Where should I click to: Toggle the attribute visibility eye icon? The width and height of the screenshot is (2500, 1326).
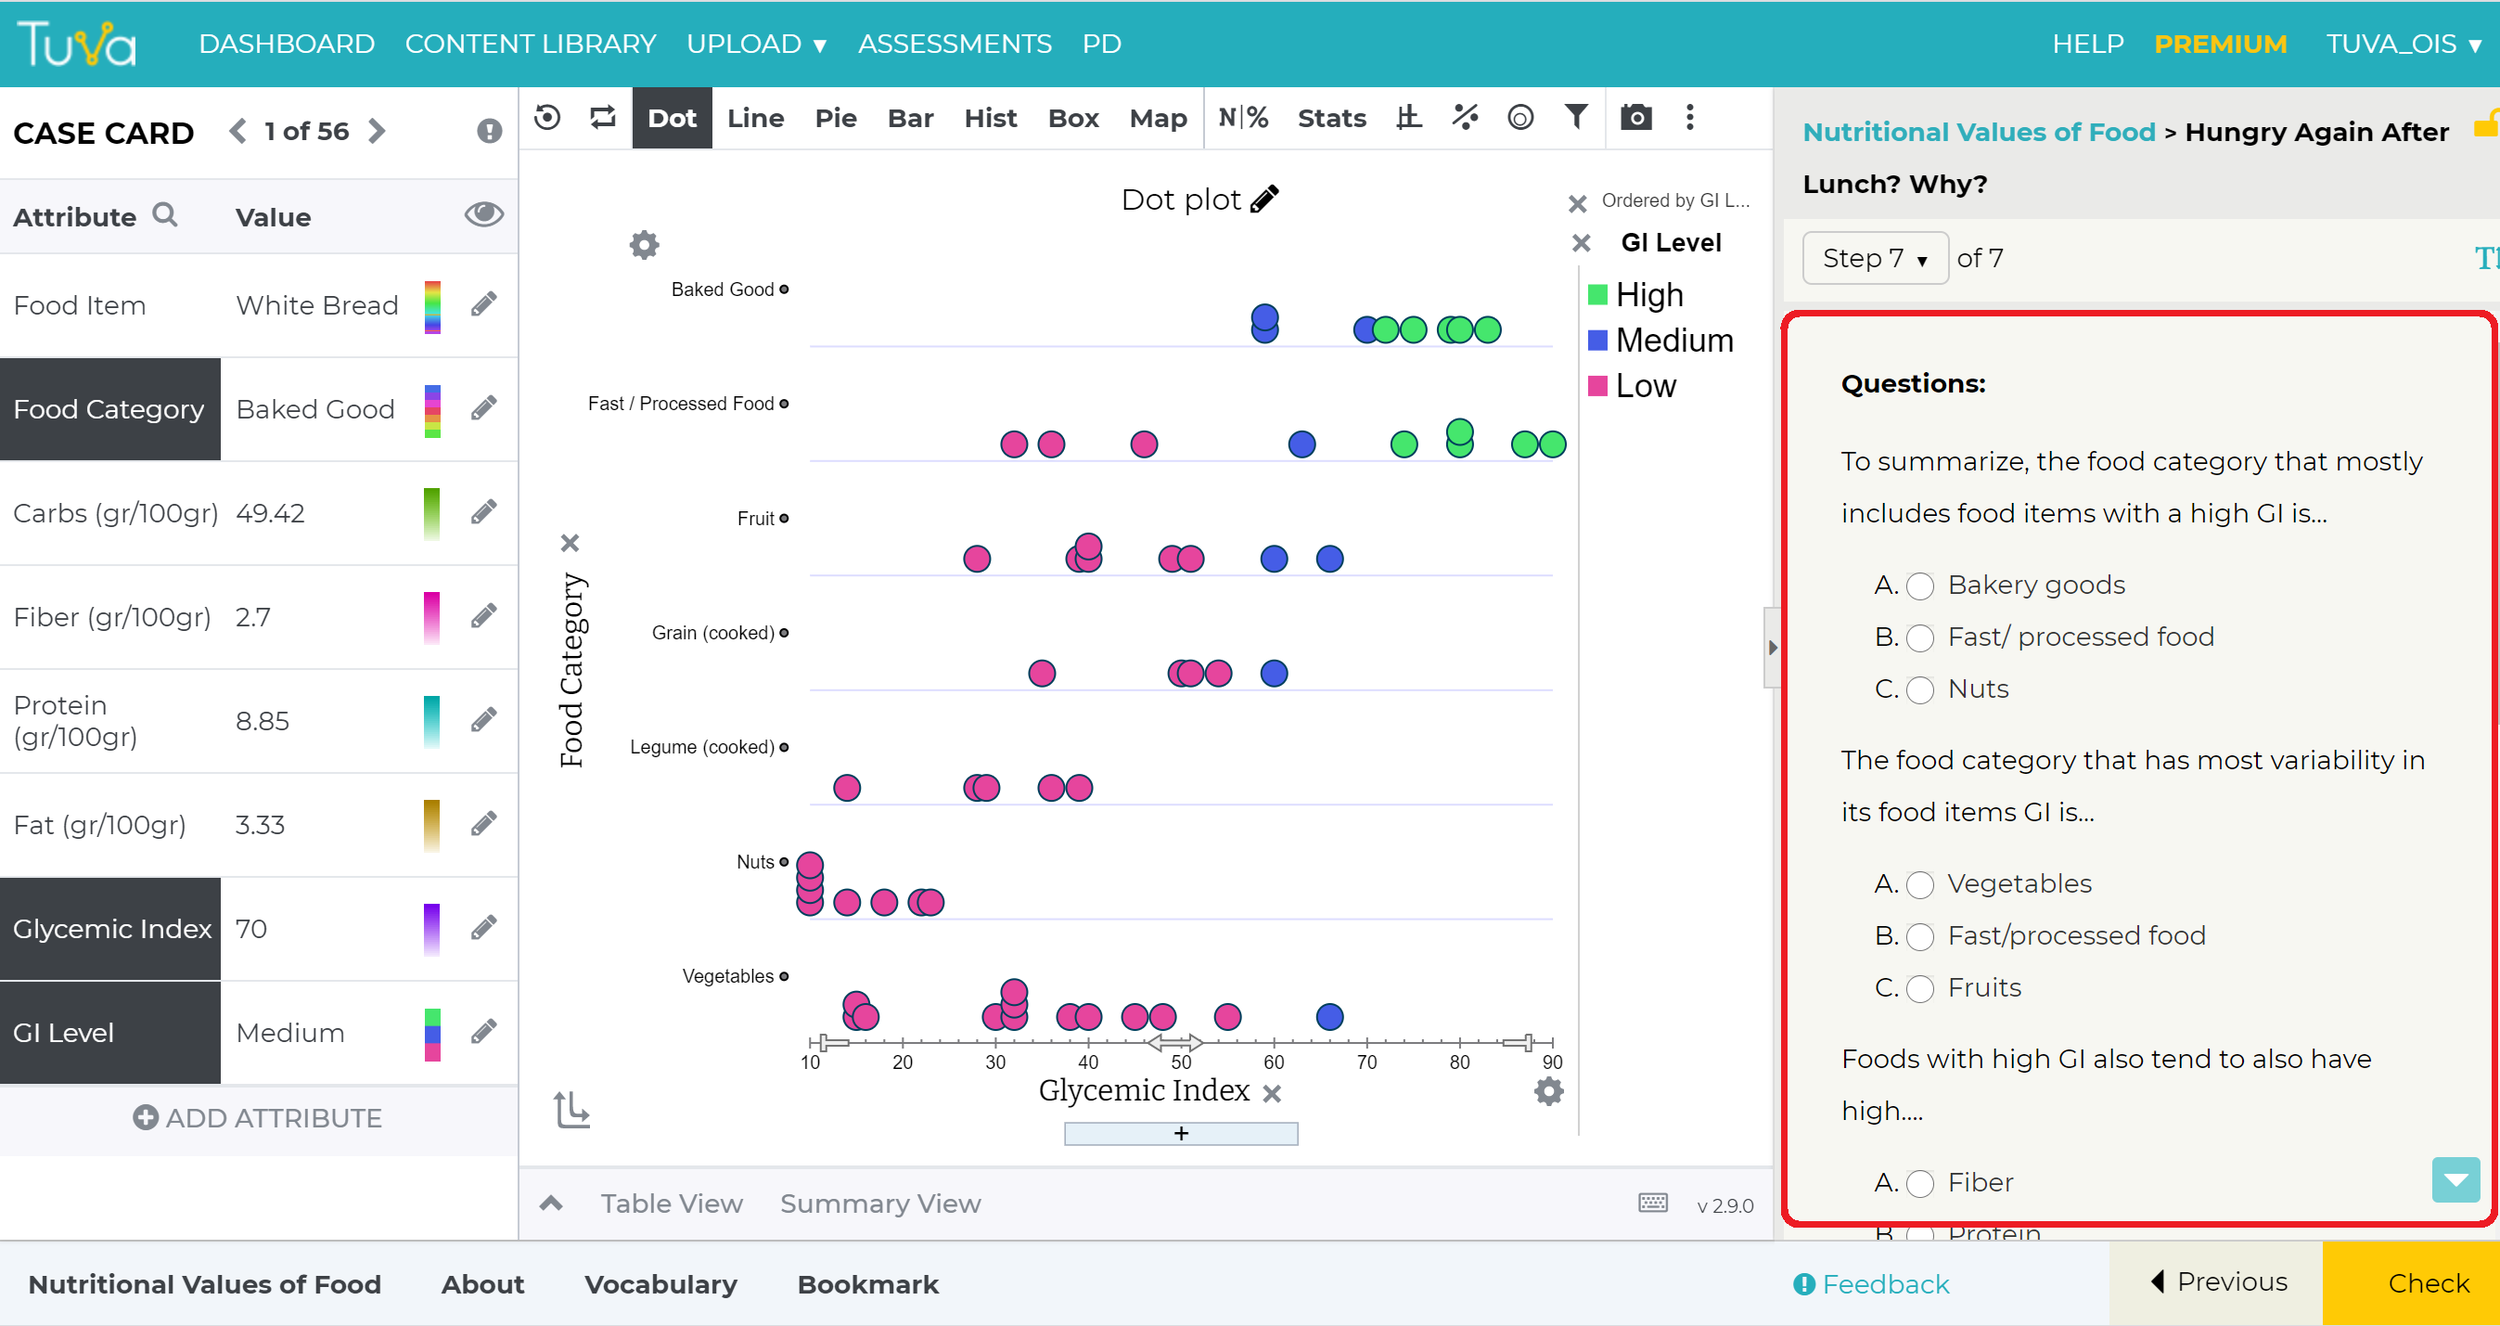(x=484, y=215)
